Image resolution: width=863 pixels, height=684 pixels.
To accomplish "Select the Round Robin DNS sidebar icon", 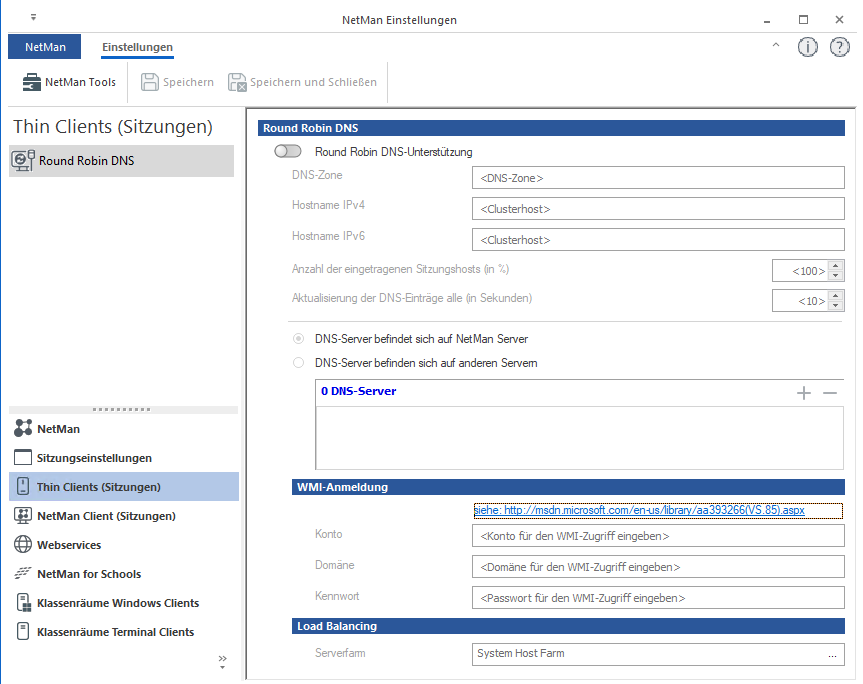I will pos(24,160).
